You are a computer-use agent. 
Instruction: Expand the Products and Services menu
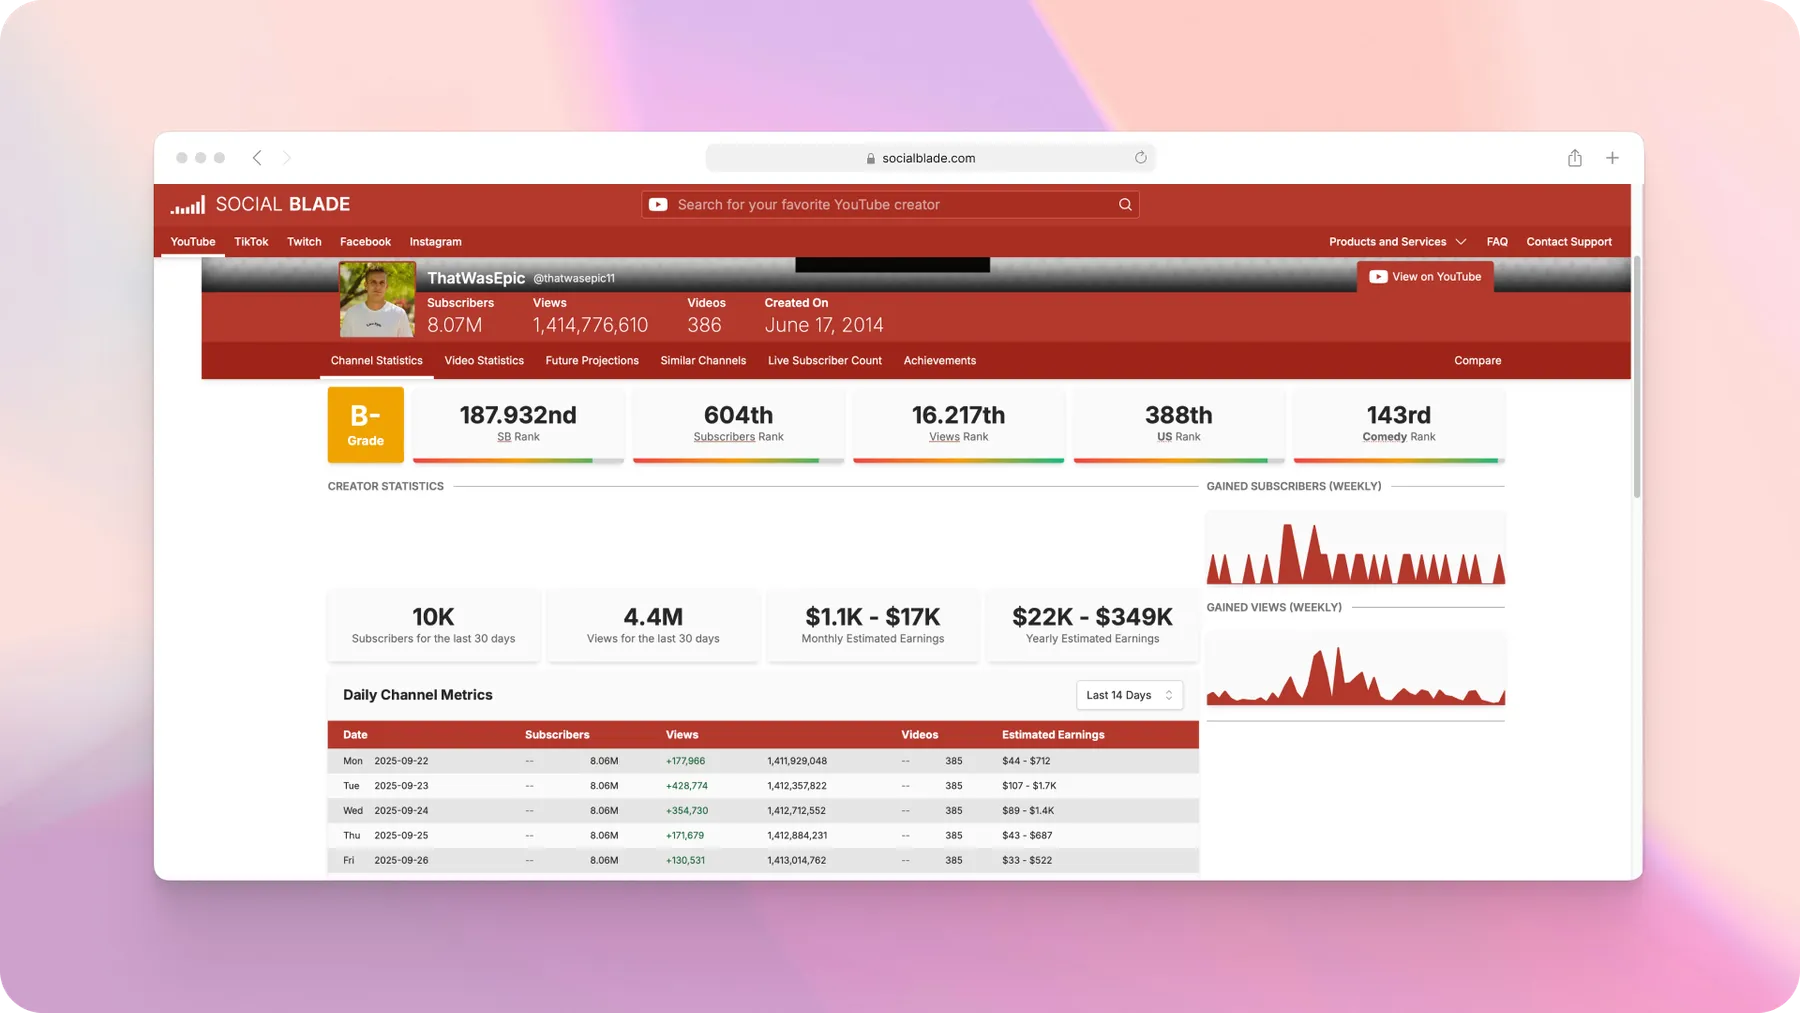coord(1396,242)
